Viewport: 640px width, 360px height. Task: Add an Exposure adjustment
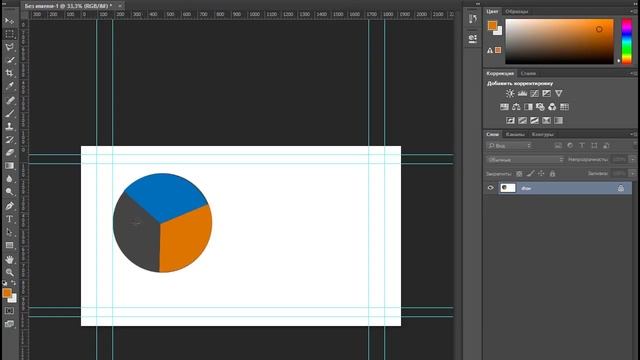click(546, 93)
